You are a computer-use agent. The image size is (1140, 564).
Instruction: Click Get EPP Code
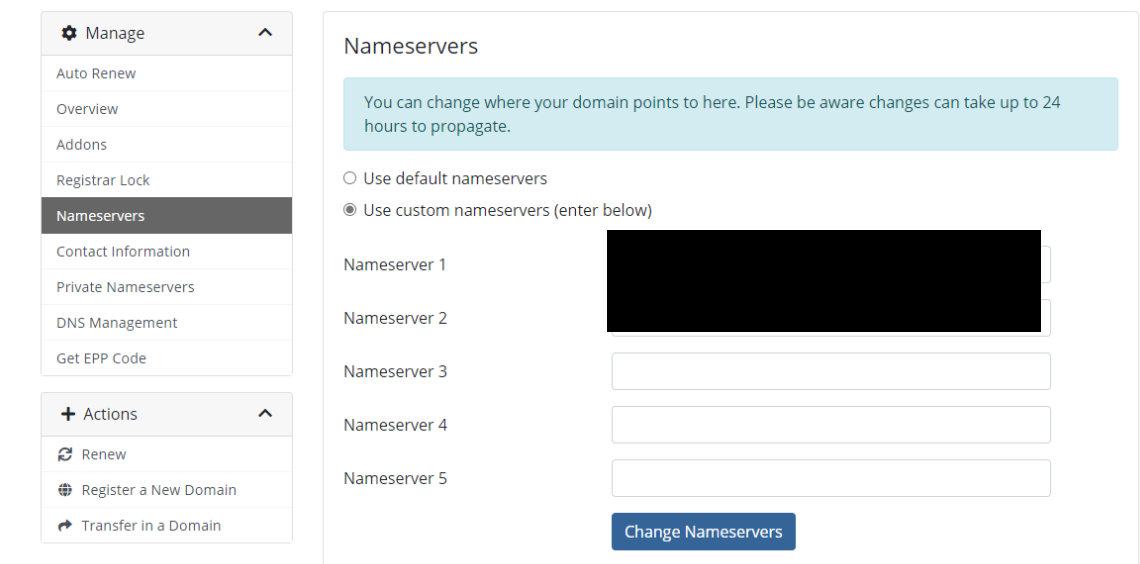click(101, 358)
